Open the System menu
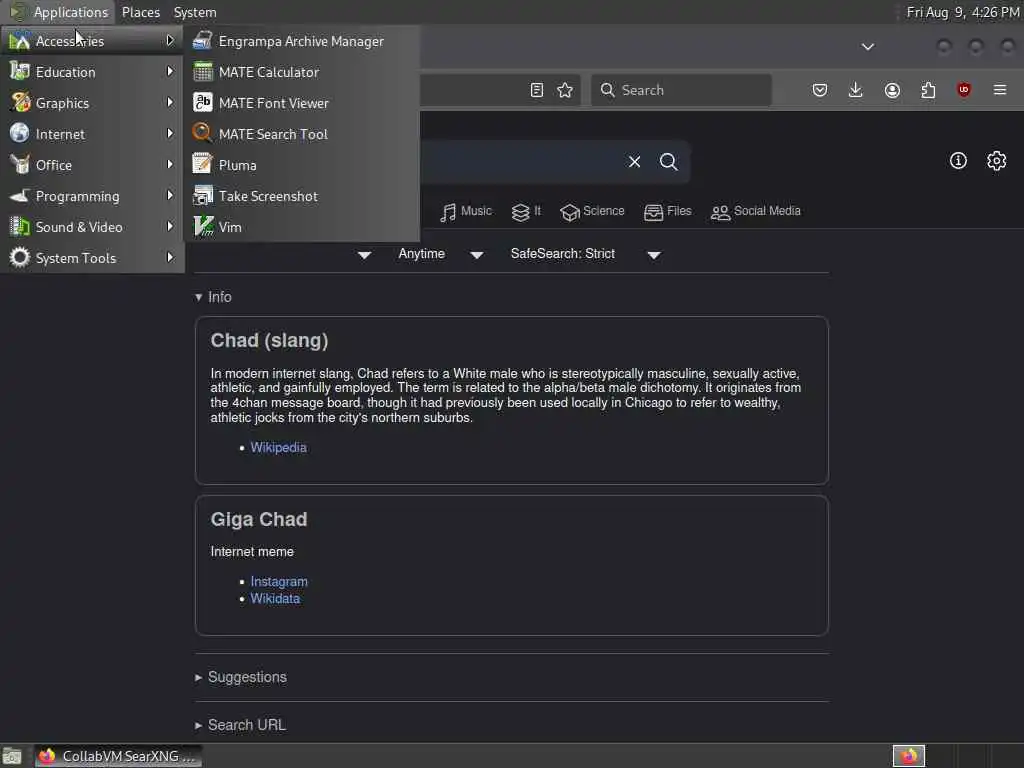 pyautogui.click(x=195, y=12)
